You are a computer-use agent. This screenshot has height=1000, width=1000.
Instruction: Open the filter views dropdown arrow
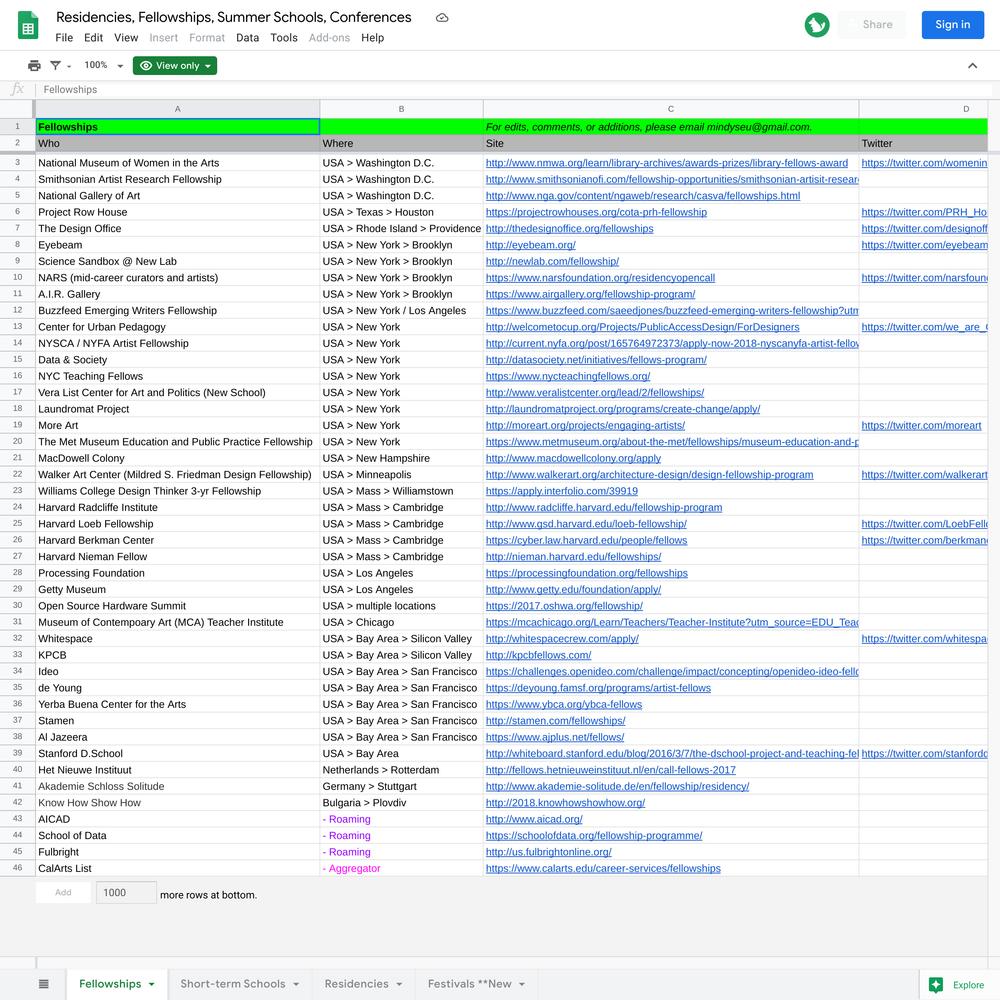pos(69,66)
